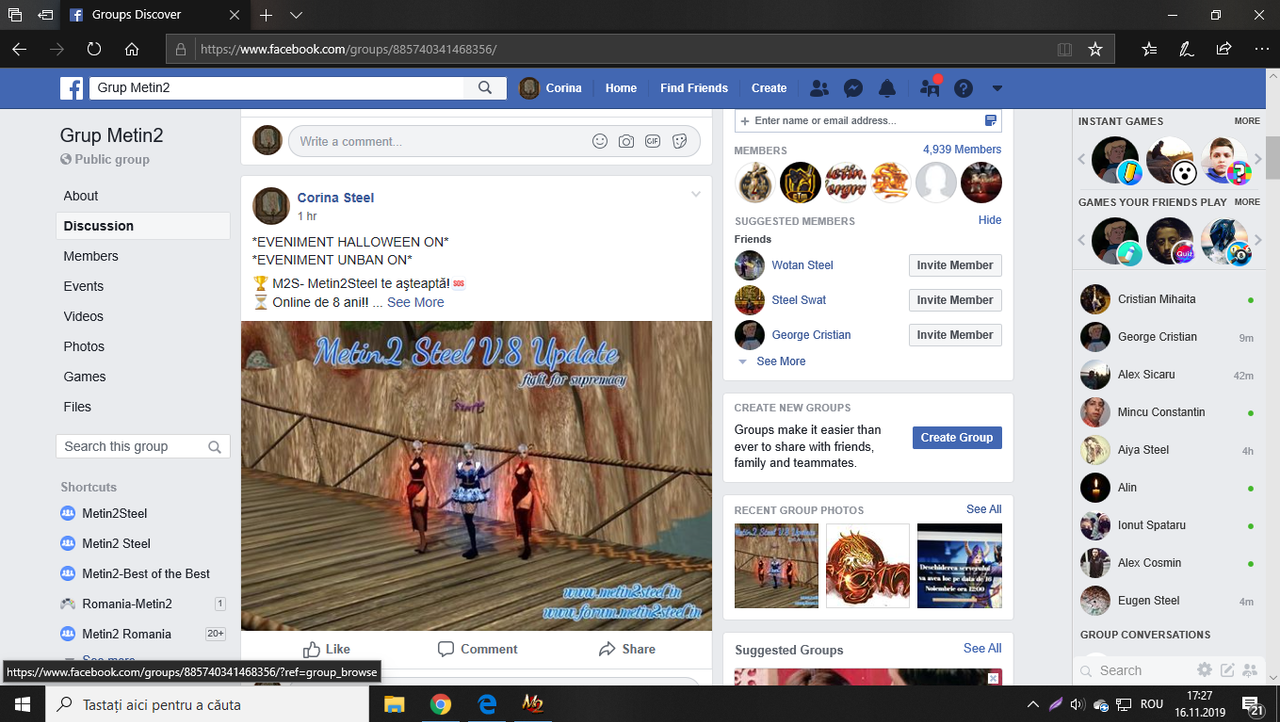The image size is (1280, 722).
Task: Start new message via compose icon
Action: [1227, 670]
